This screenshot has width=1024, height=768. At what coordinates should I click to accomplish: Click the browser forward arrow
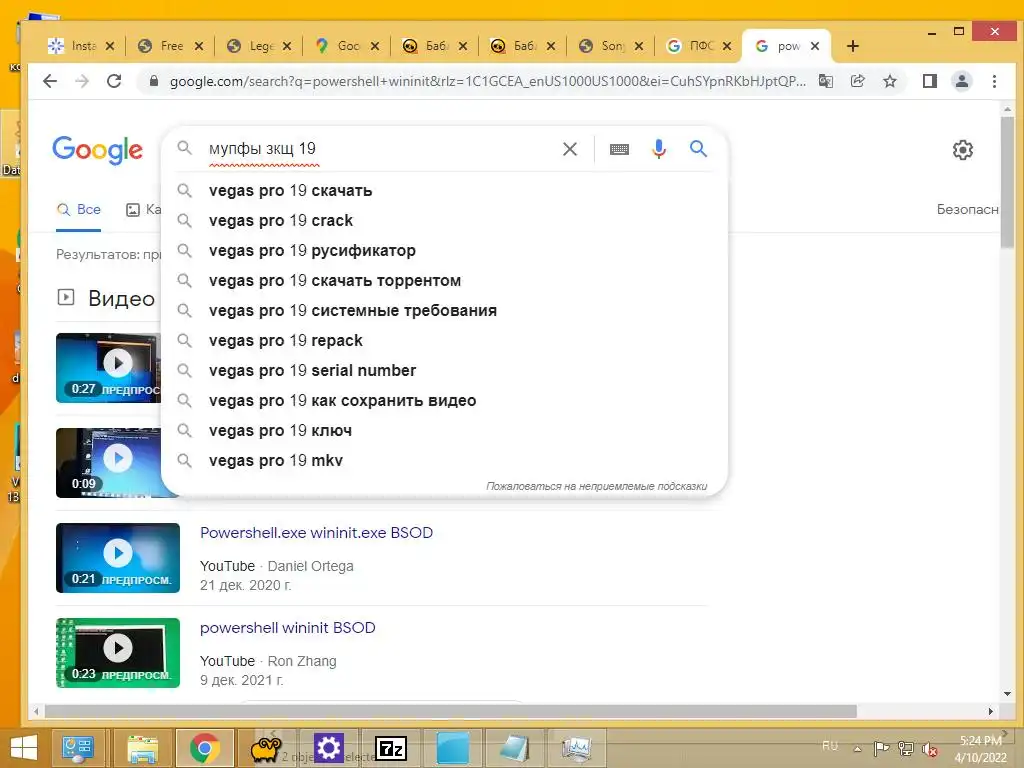click(82, 81)
